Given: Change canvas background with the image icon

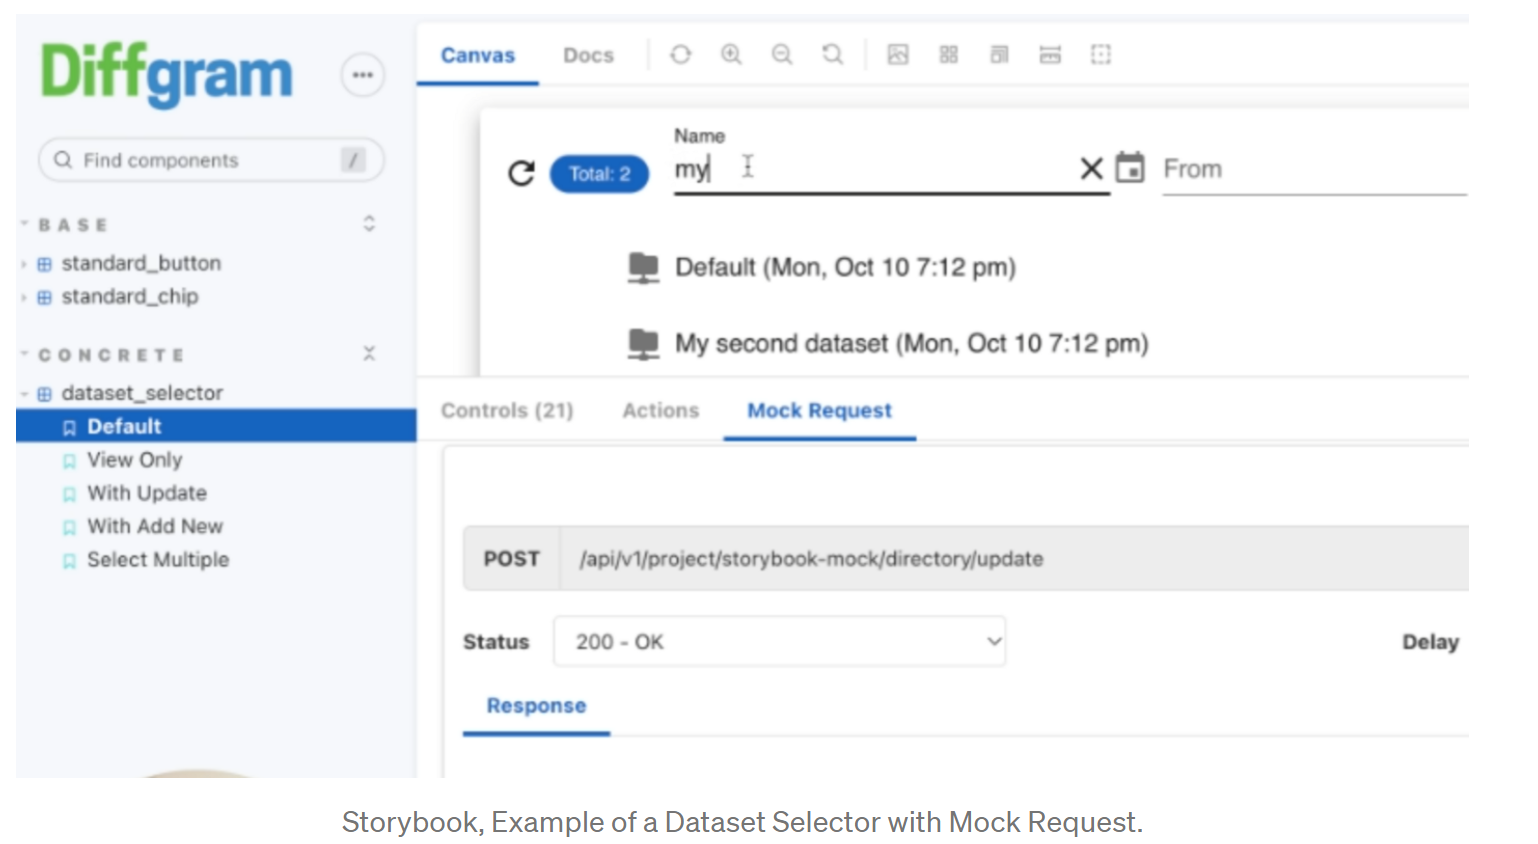Looking at the screenshot, I should [x=898, y=54].
